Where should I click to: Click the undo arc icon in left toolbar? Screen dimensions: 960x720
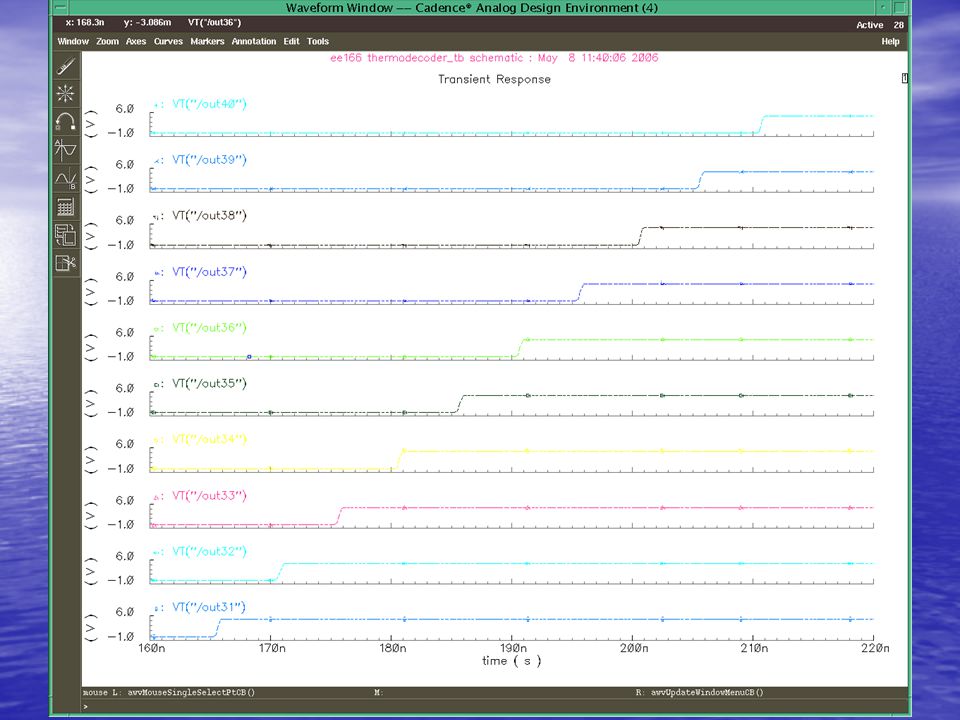point(66,122)
